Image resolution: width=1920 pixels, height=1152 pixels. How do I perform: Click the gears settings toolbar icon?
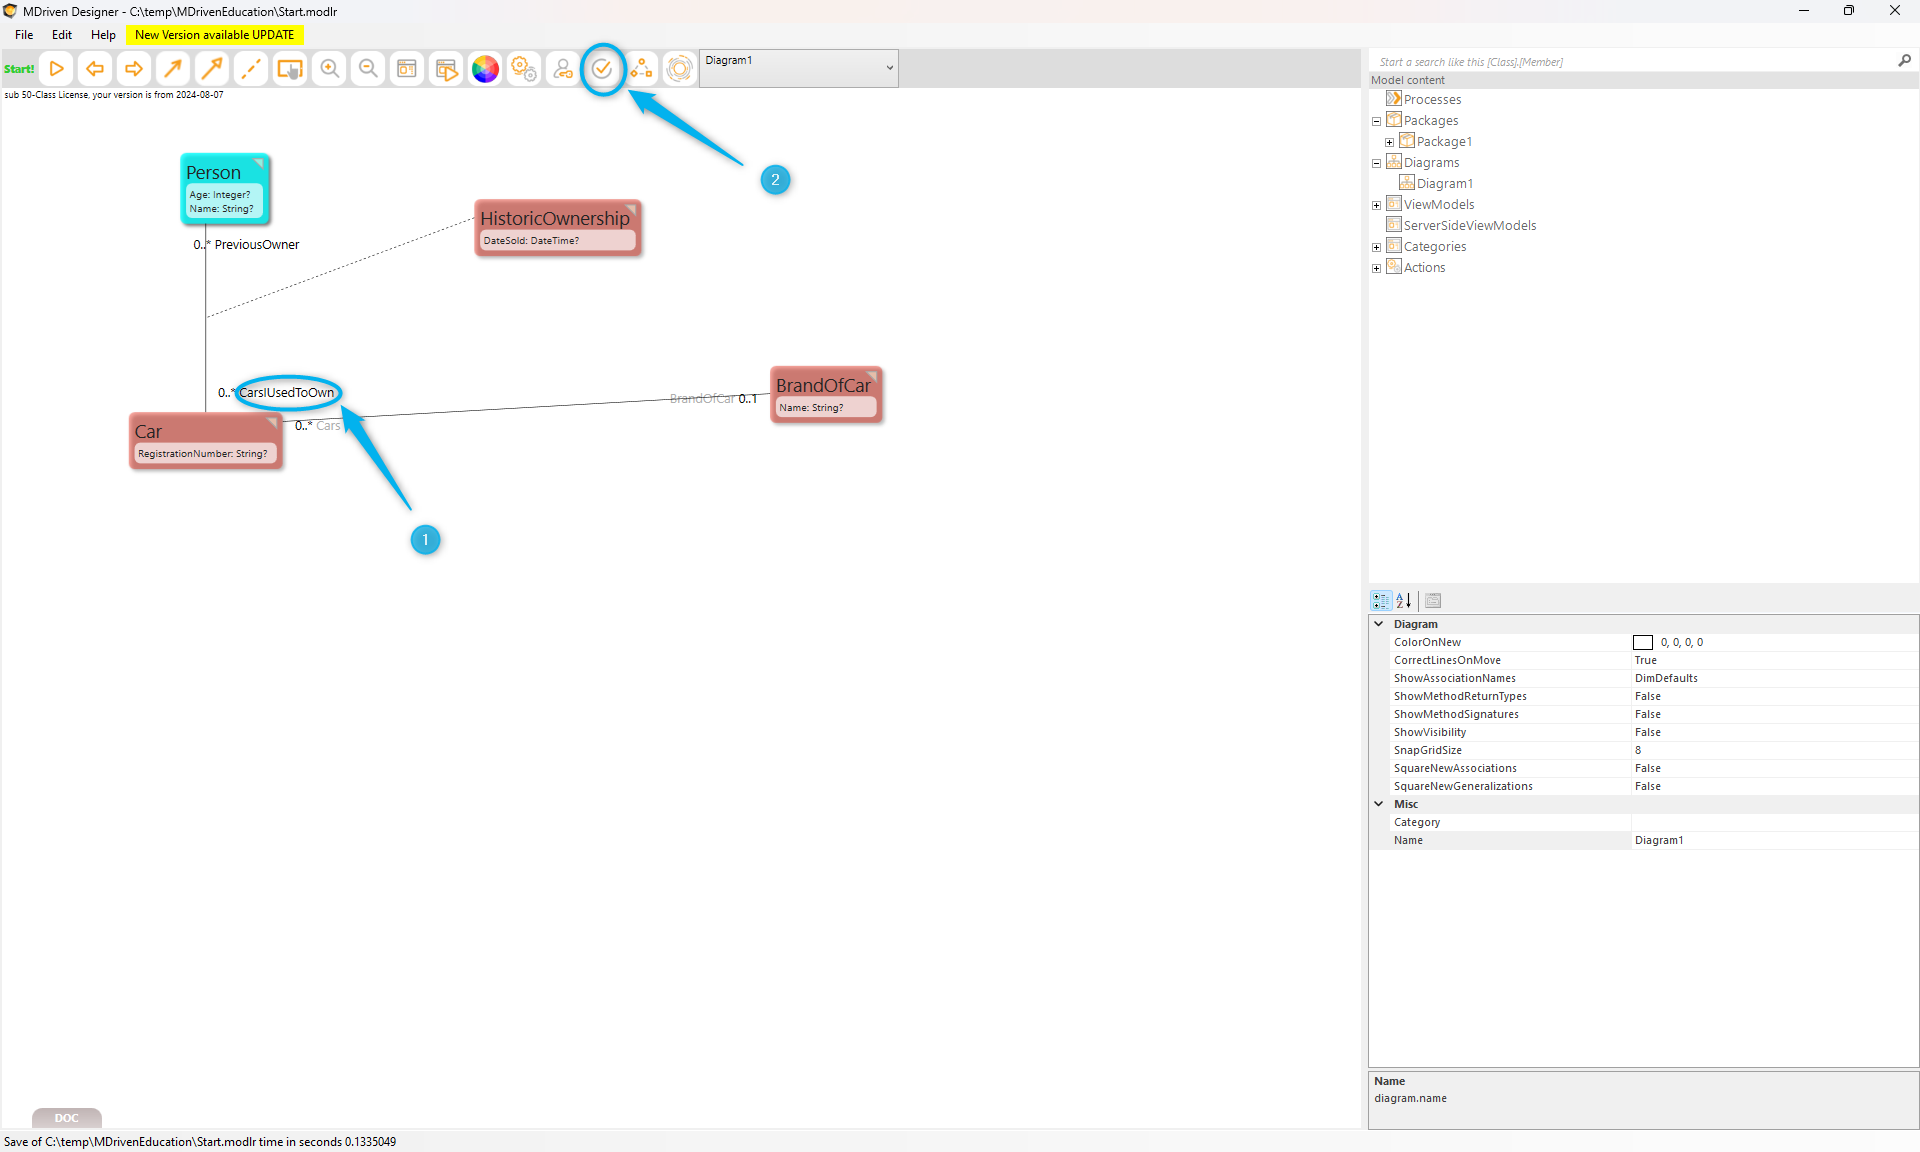pyautogui.click(x=524, y=69)
